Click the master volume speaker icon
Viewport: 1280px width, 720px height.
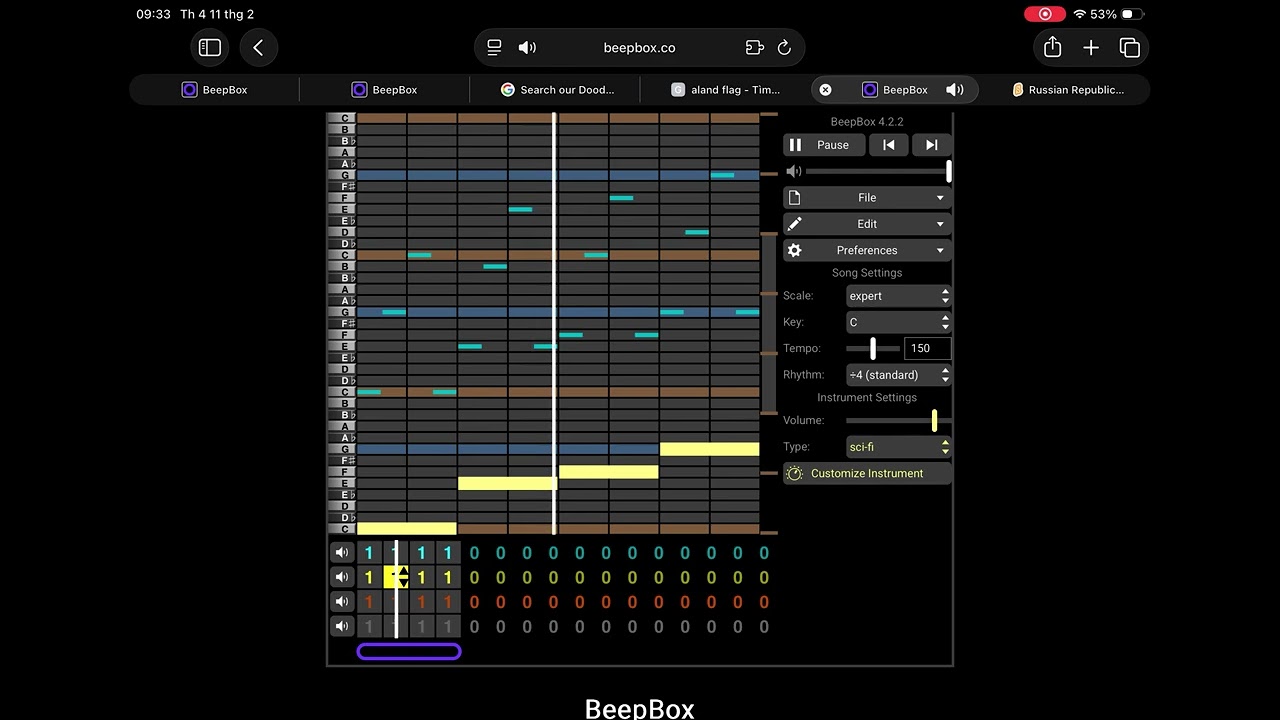(x=793, y=172)
